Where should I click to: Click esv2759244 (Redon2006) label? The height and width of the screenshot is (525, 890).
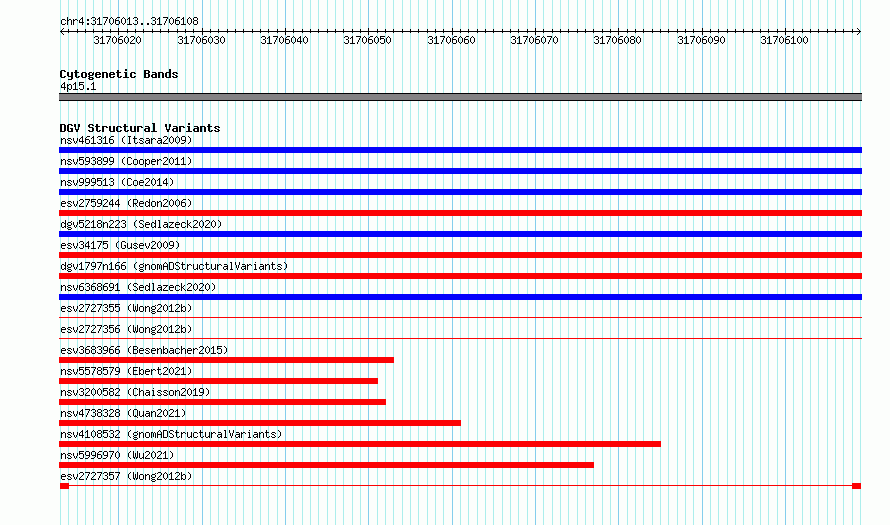126,203
